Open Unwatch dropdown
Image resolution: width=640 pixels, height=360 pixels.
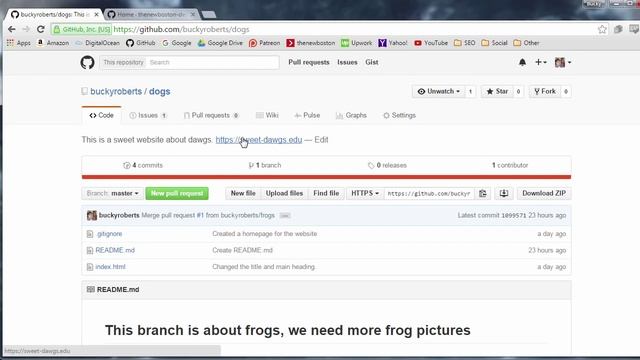click(438, 91)
